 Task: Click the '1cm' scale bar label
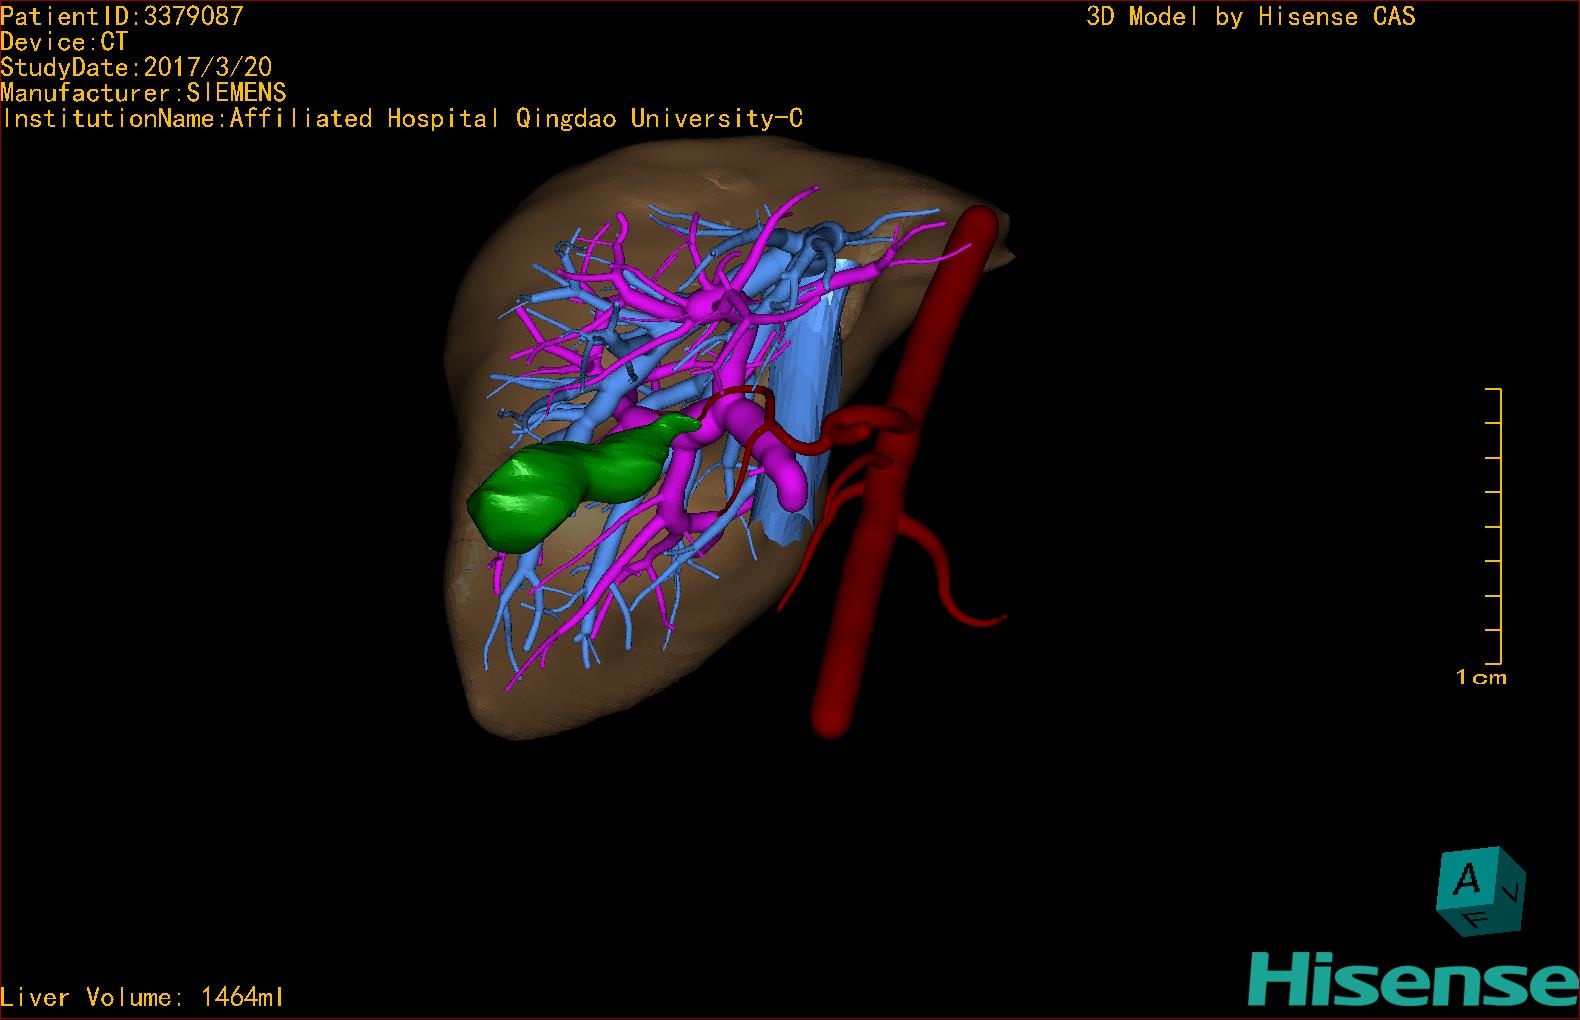(x=1481, y=677)
